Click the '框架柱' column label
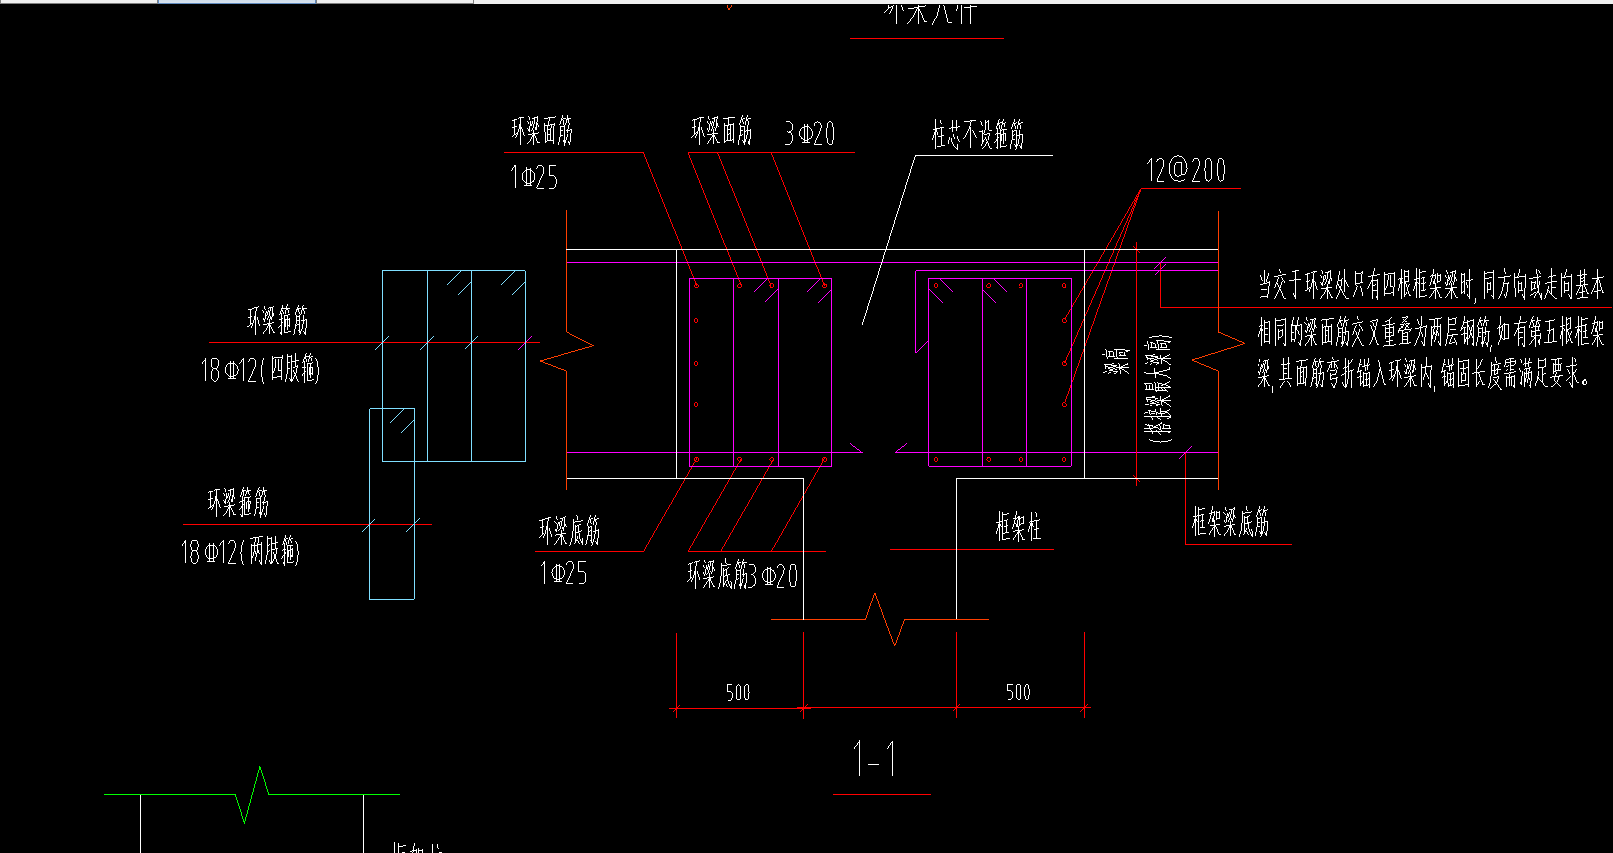1613x853 pixels. [x=1018, y=527]
